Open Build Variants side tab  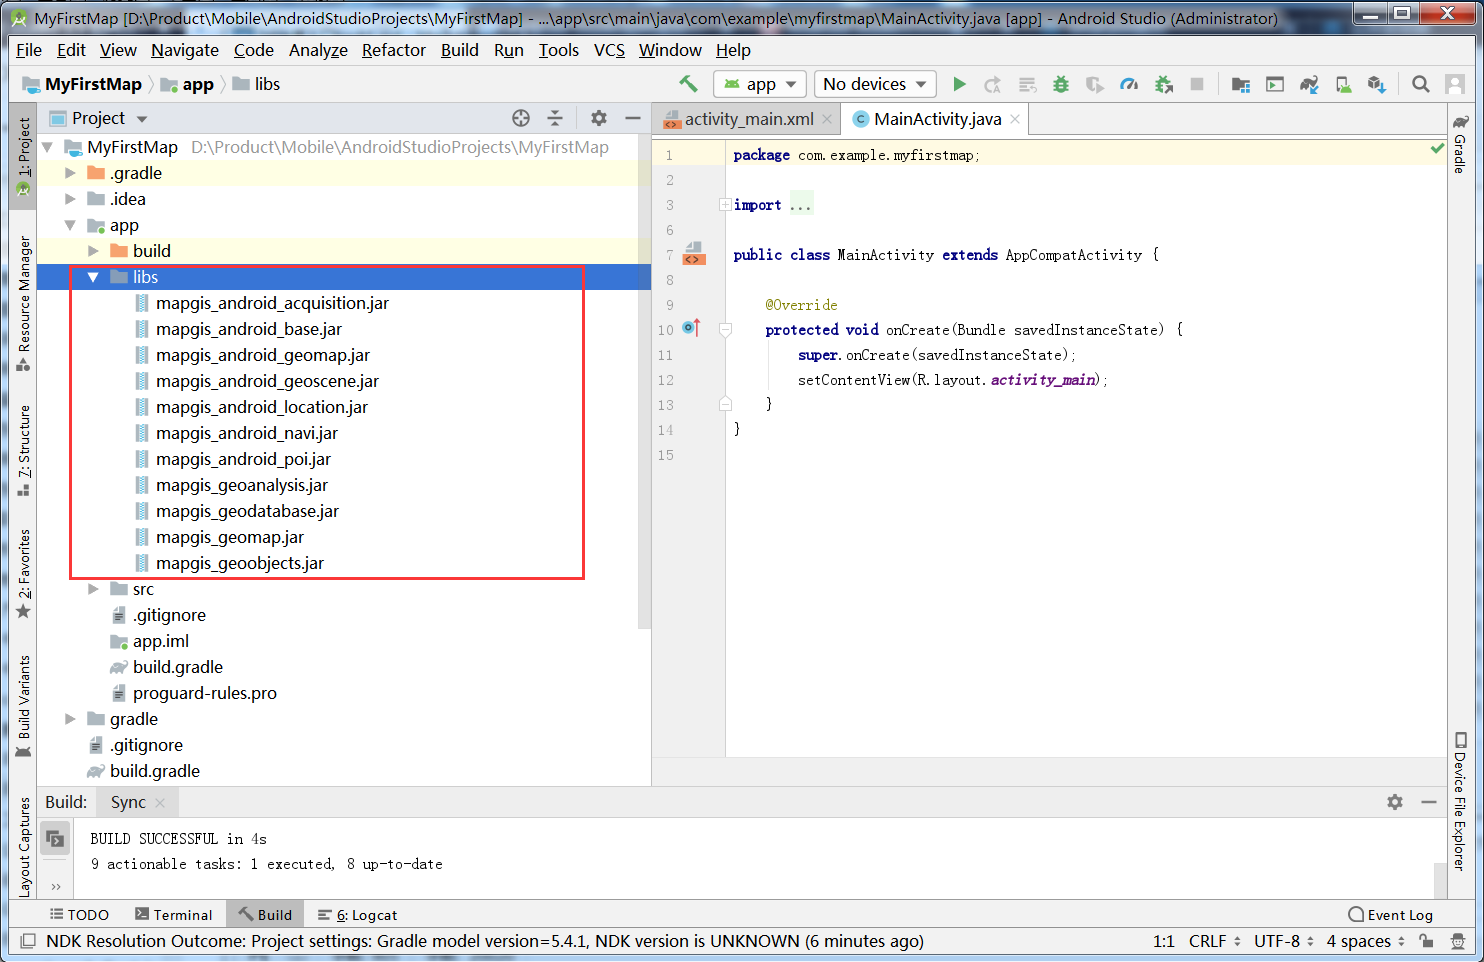click(24, 707)
